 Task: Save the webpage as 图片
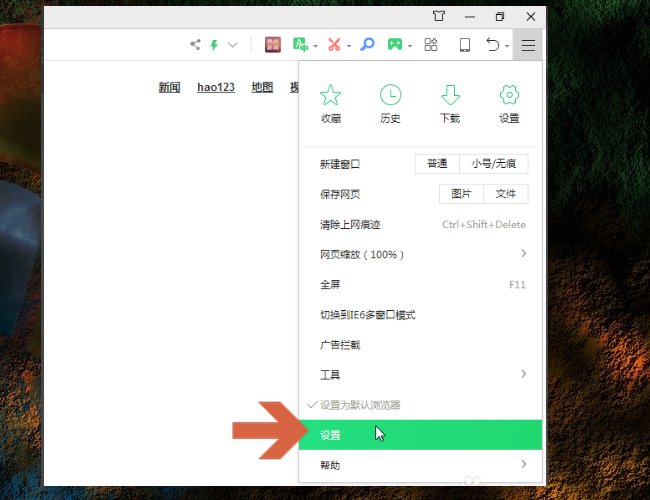(x=461, y=194)
